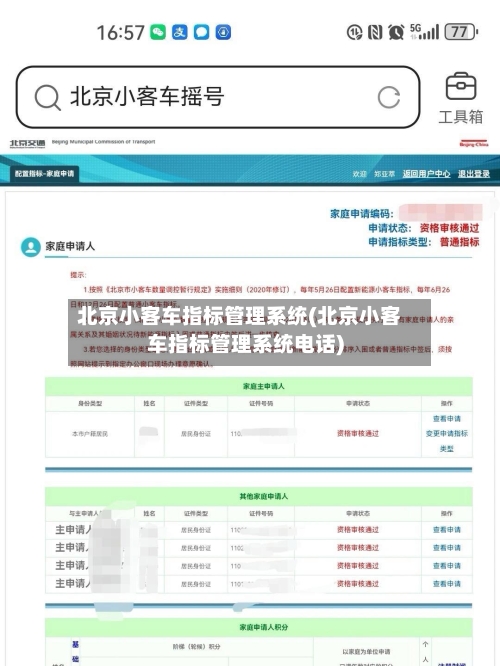This screenshot has width=500, height=666.
Task: Tap the battery level indicator showing 77
Action: click(x=461, y=32)
